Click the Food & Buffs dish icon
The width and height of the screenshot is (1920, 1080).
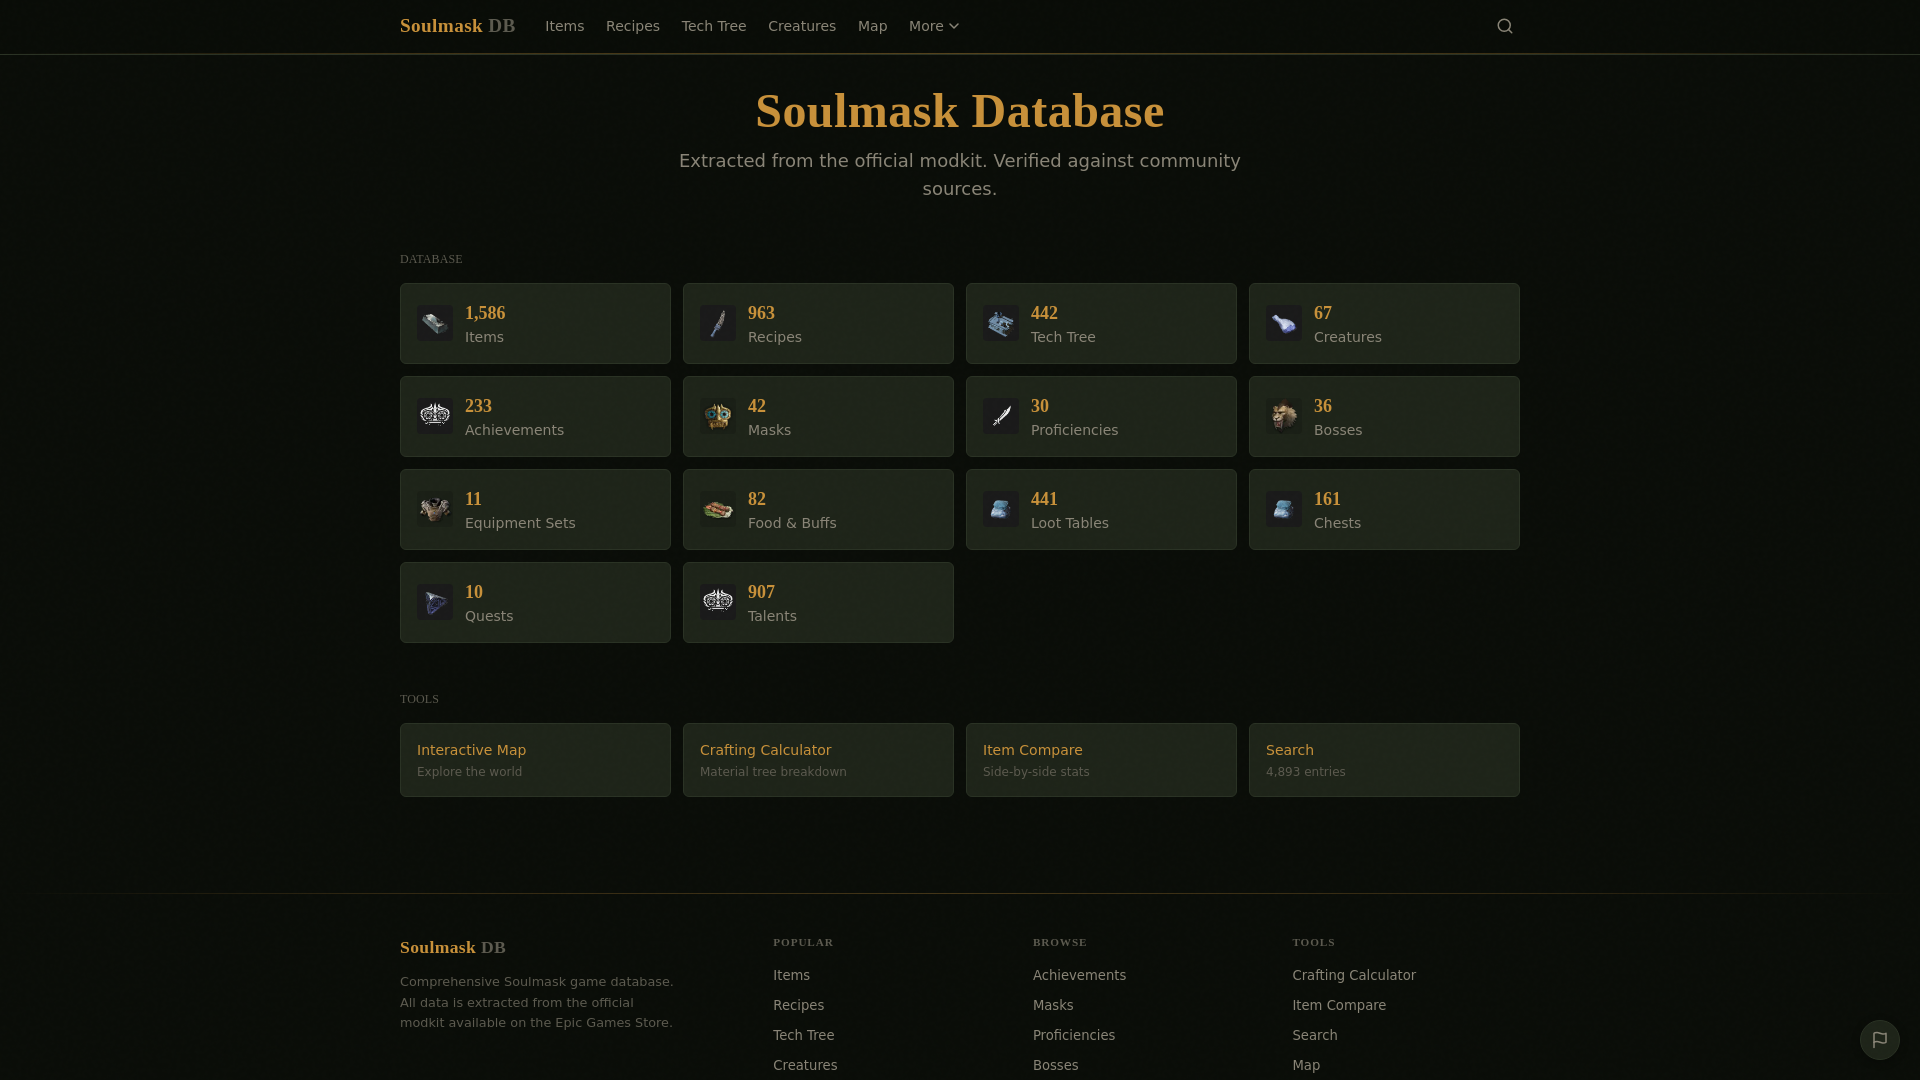click(x=718, y=509)
